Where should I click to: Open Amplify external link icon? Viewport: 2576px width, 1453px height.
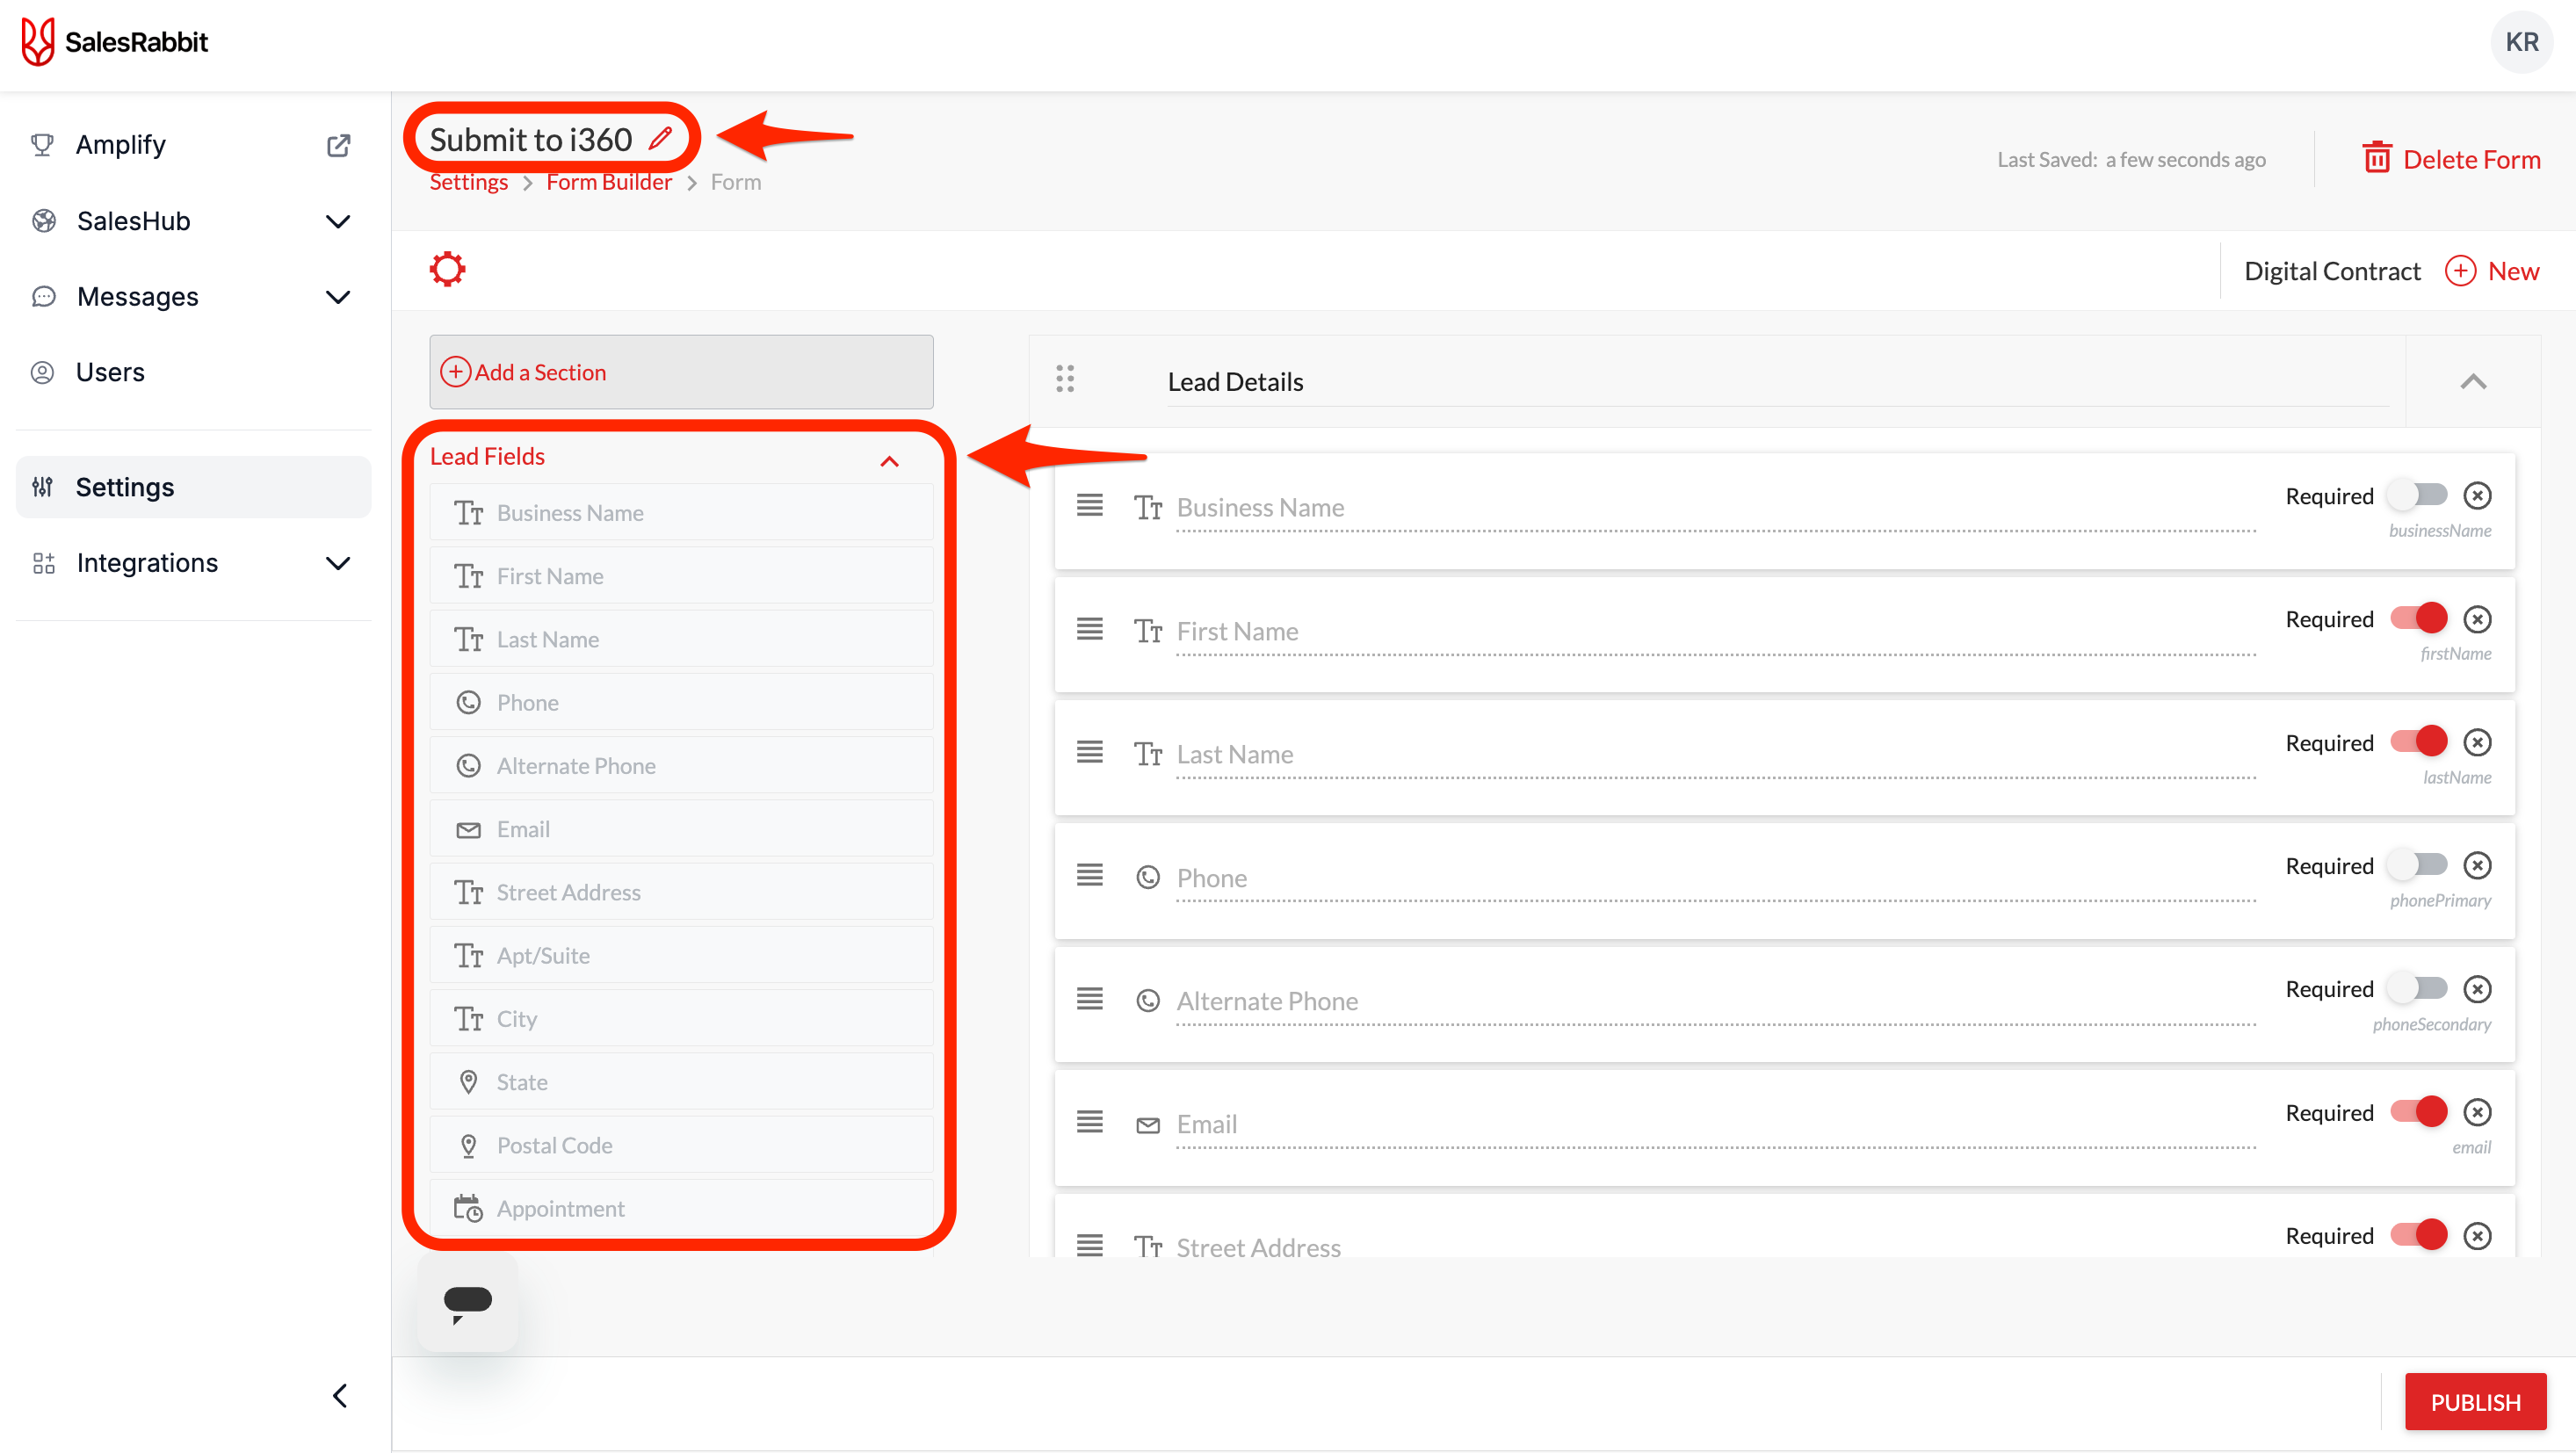click(338, 145)
